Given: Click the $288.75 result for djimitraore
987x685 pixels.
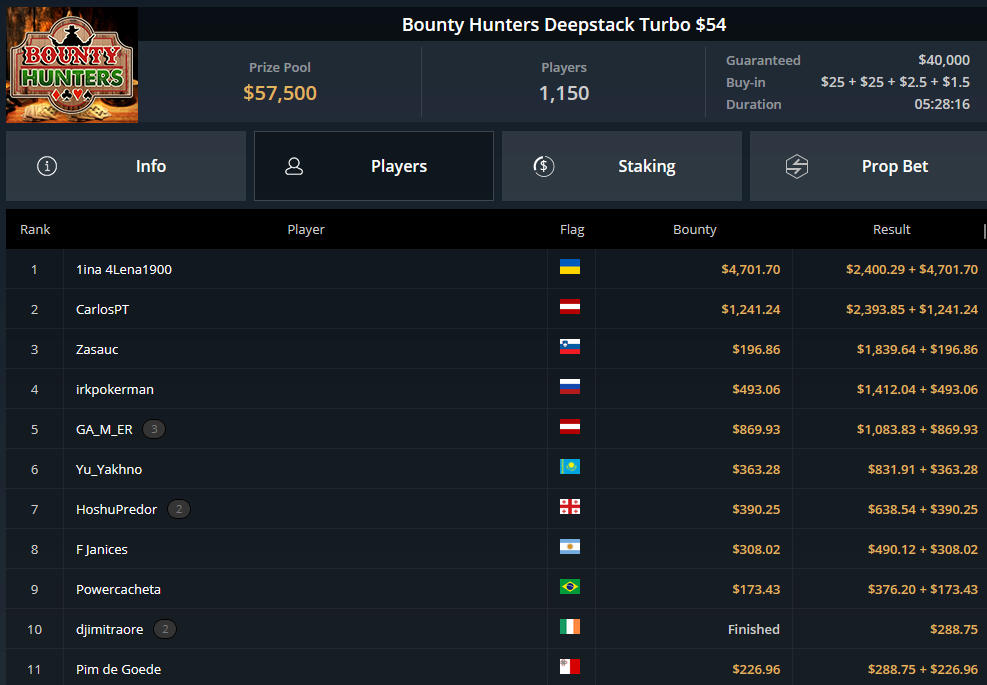Looking at the screenshot, I should [954, 630].
